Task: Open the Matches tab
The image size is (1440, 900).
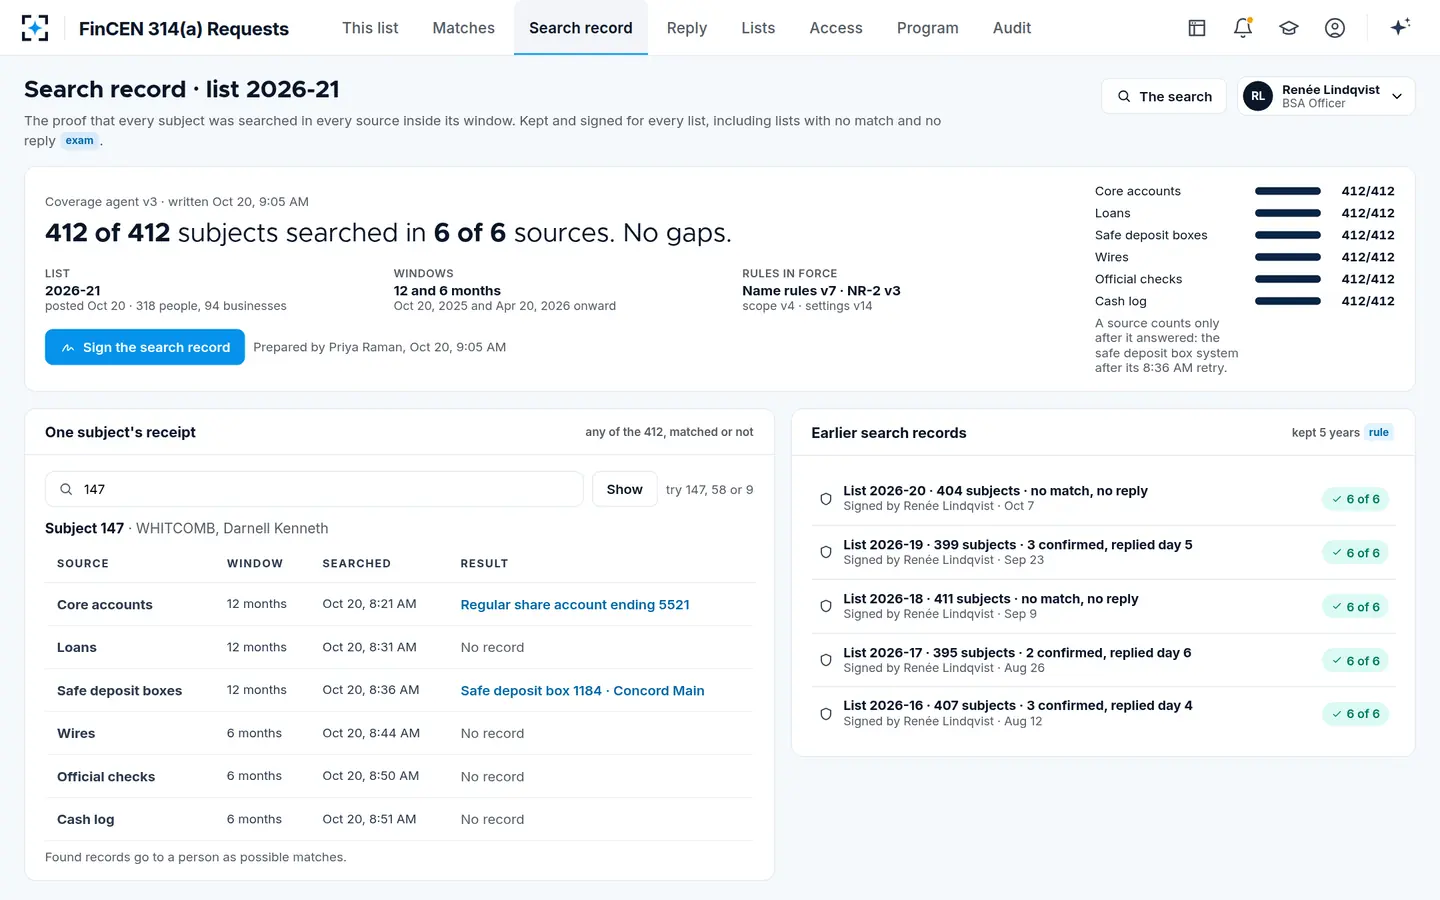Action: point(463,28)
